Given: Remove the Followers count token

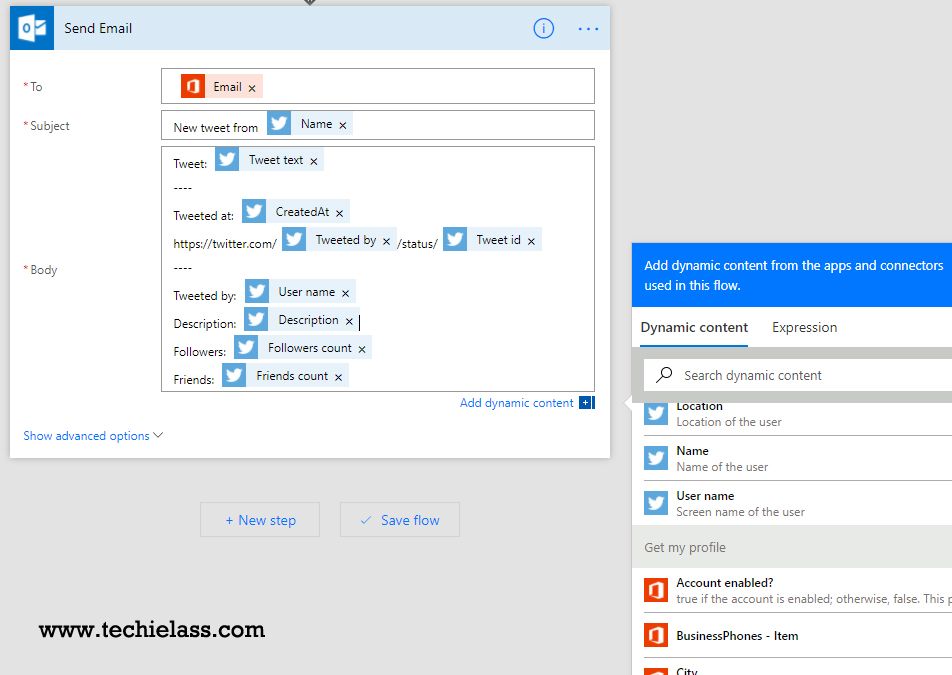Looking at the screenshot, I should (362, 349).
